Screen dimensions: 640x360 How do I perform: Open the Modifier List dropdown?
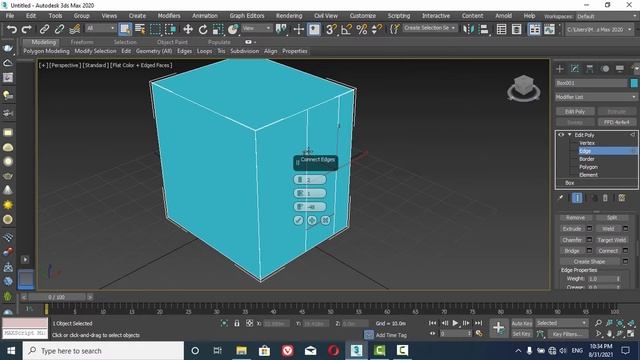[596, 97]
